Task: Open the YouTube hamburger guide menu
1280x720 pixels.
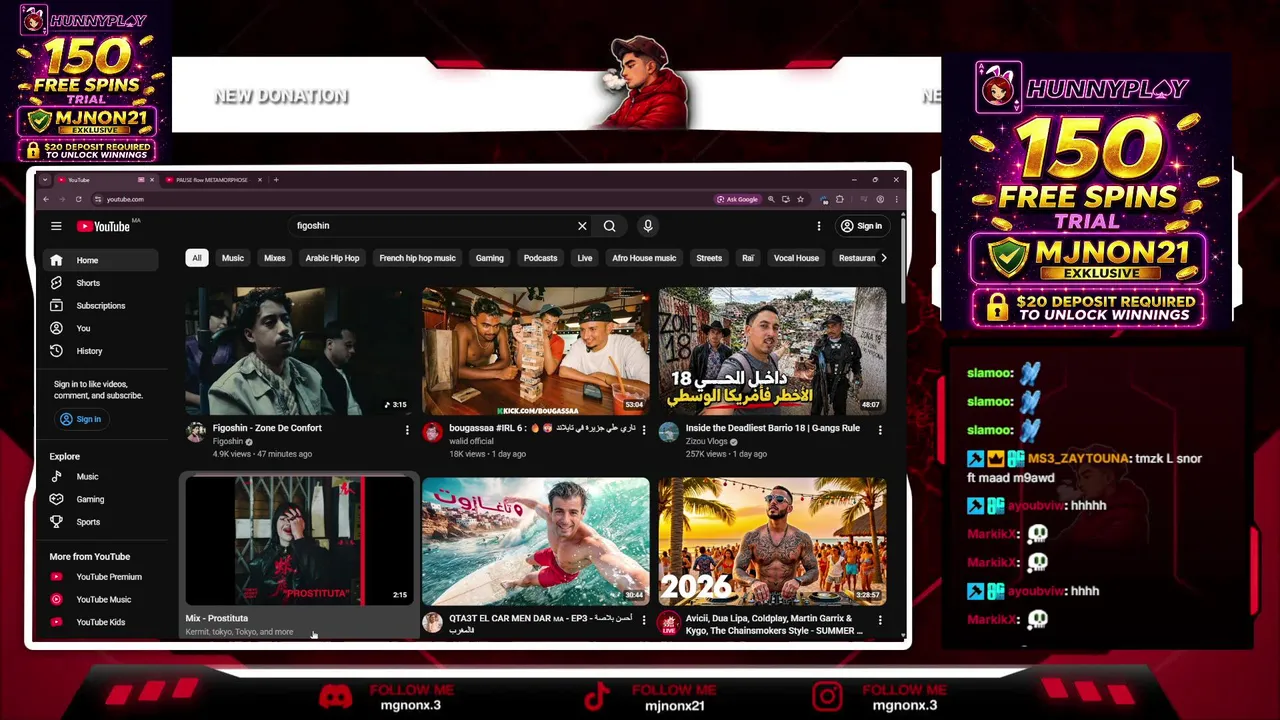Action: tap(56, 226)
